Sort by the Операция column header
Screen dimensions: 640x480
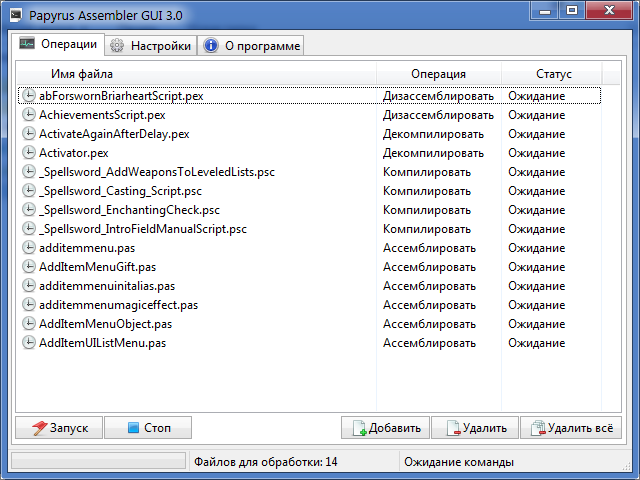[x=438, y=74]
